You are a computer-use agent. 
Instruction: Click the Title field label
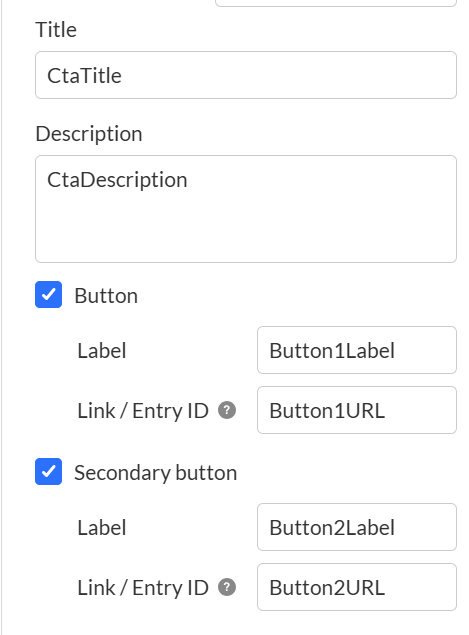coord(56,30)
